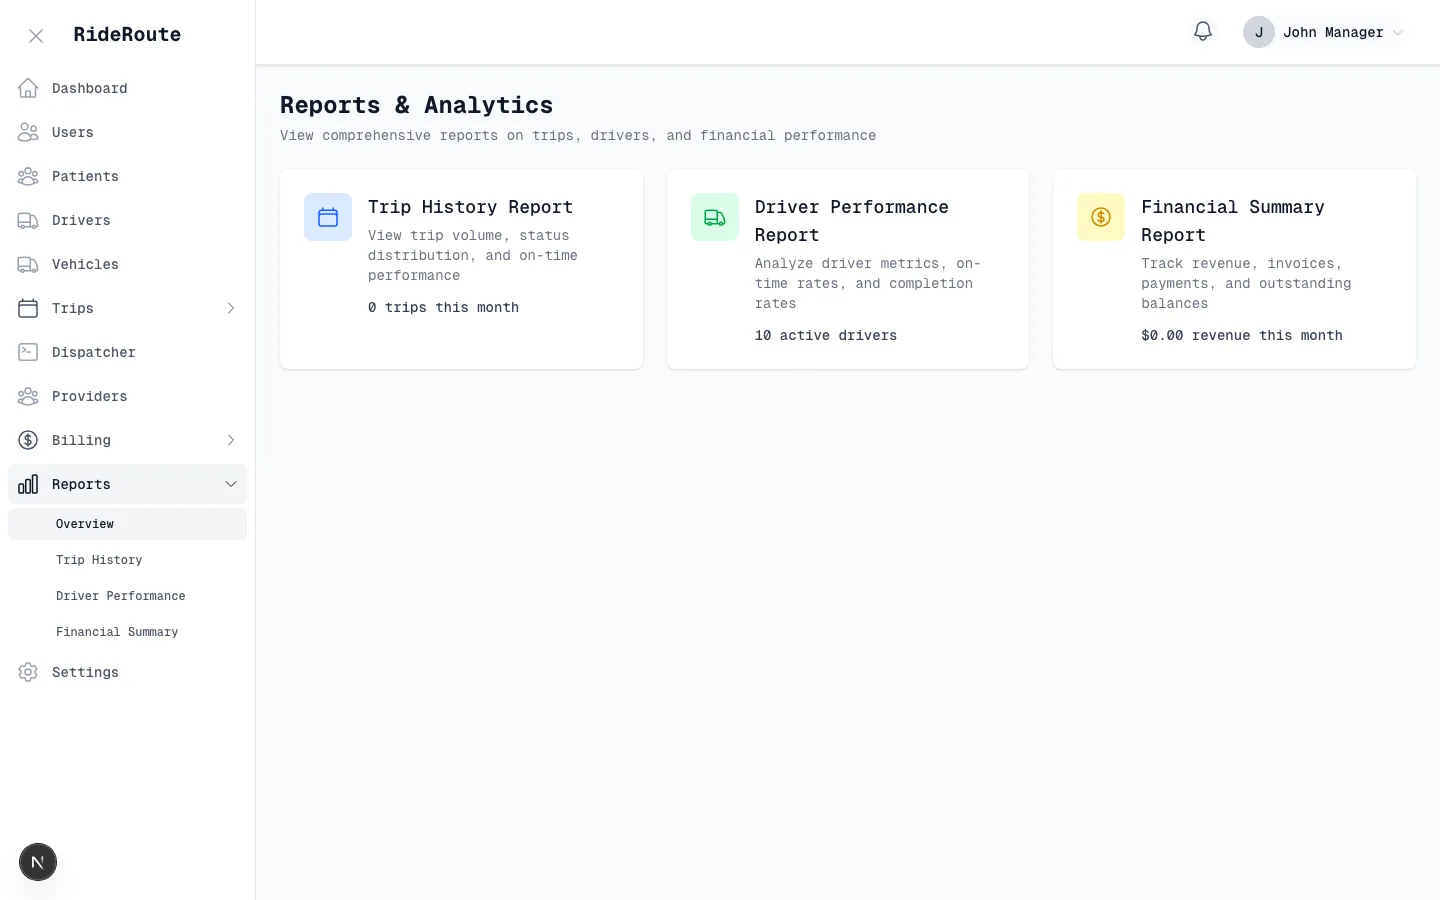Open the Providers section

pyautogui.click(x=127, y=396)
